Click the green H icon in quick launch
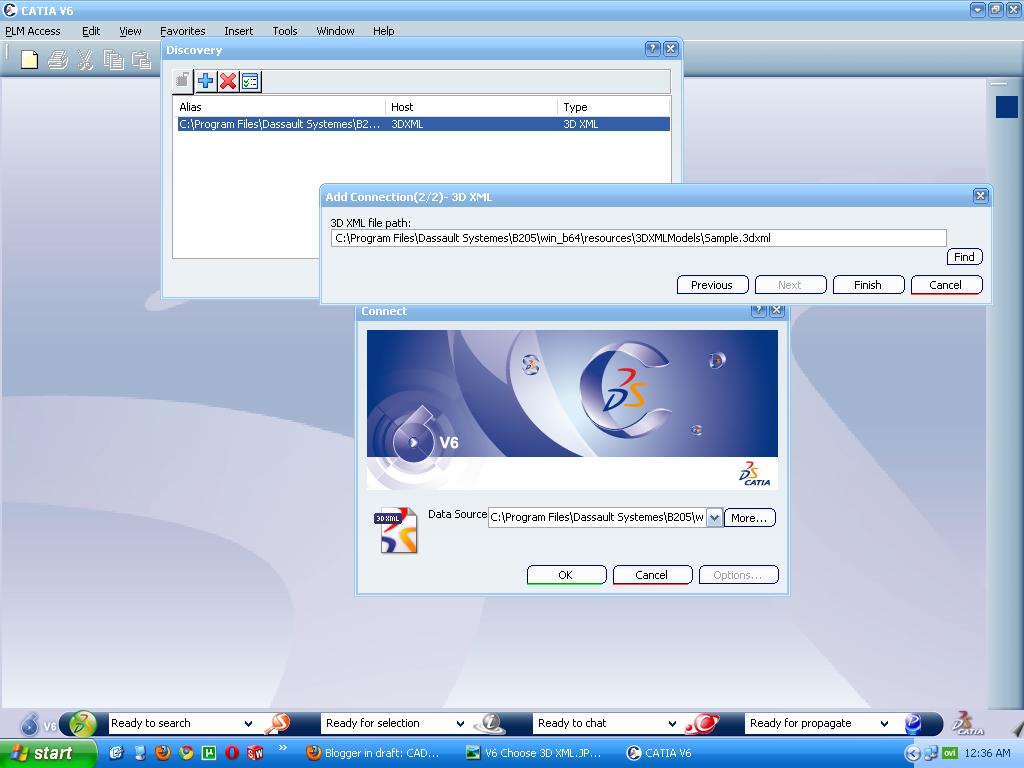 [x=209, y=753]
